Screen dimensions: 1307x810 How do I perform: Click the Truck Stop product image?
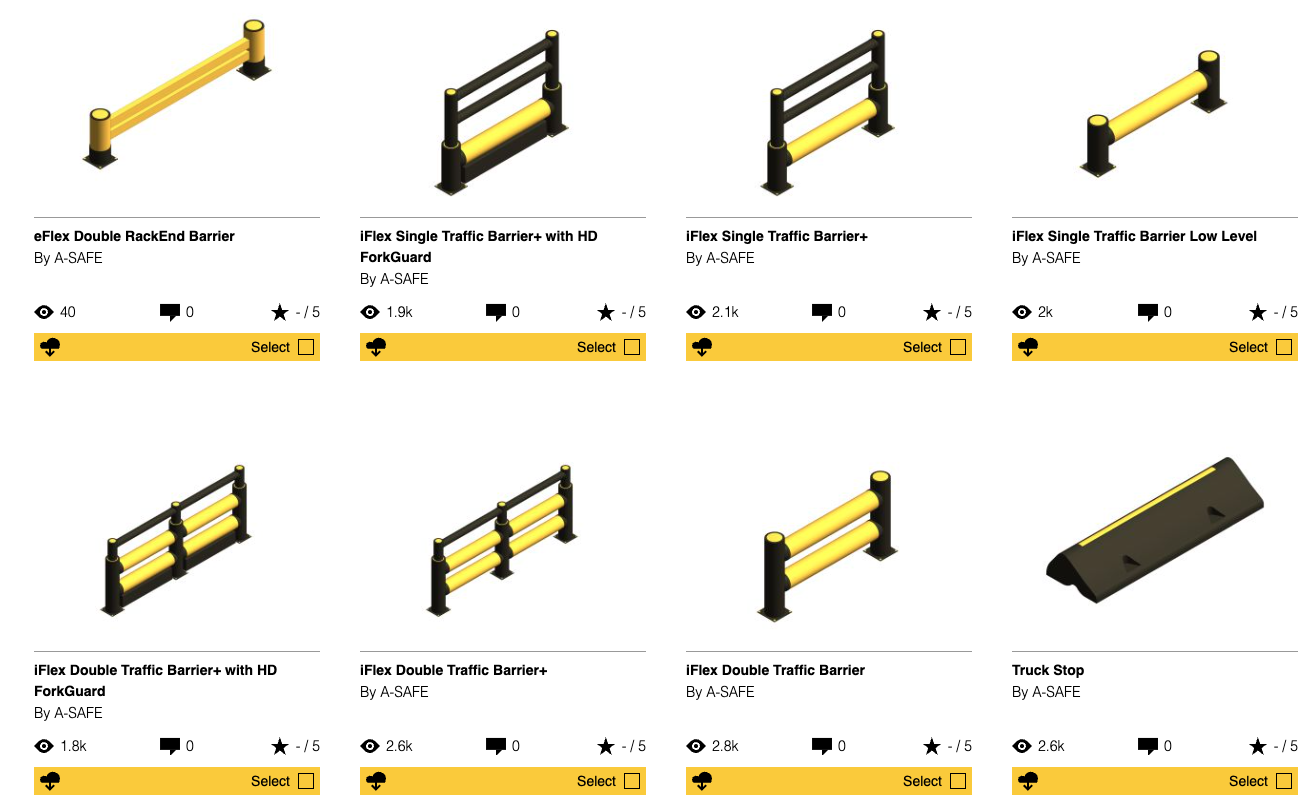pyautogui.click(x=1154, y=540)
